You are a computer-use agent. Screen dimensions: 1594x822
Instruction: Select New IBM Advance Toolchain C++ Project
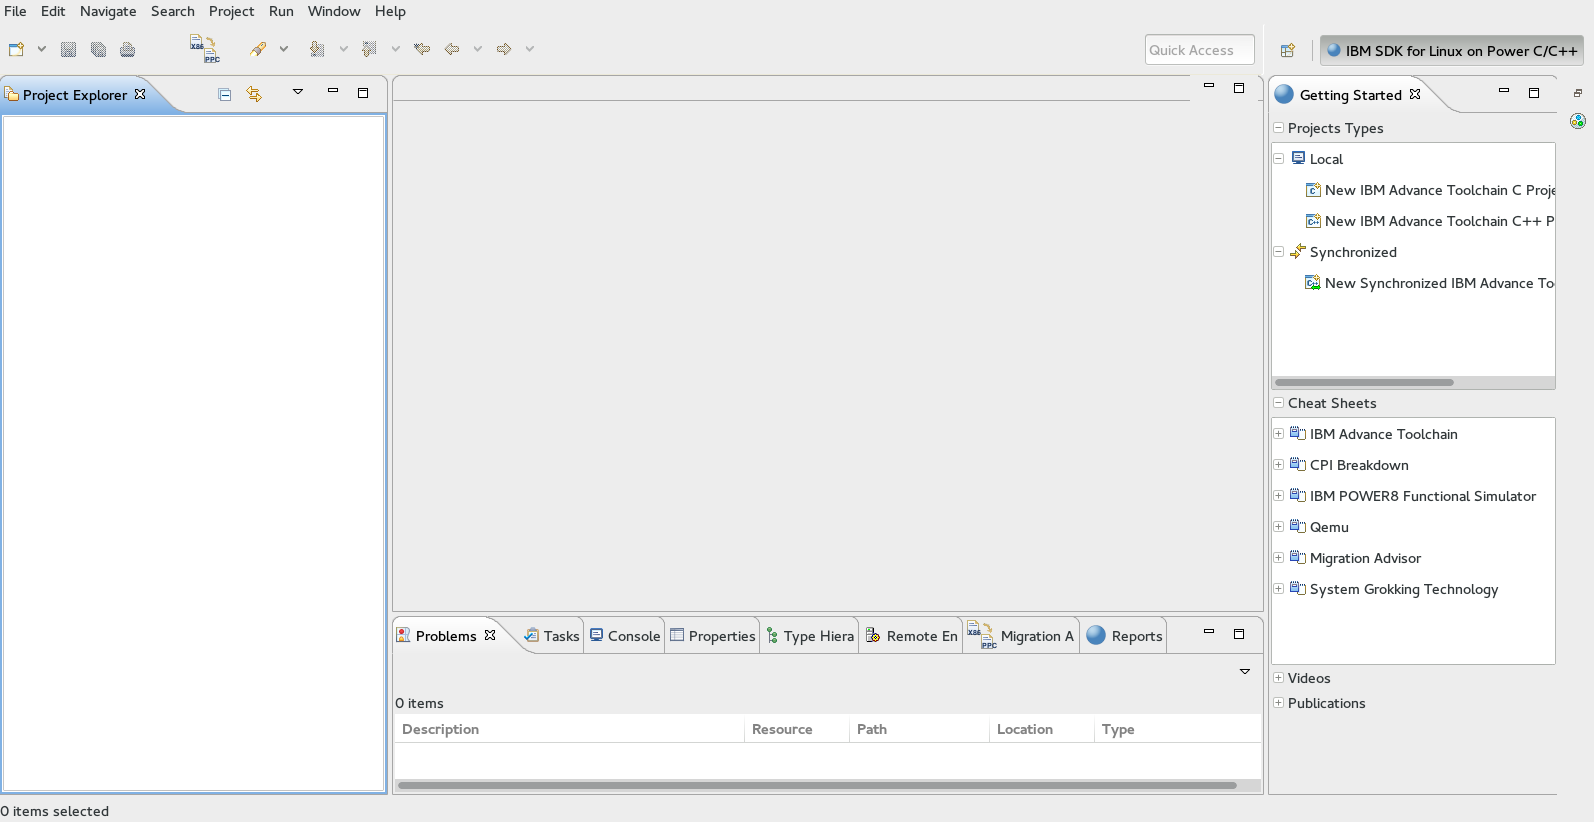pos(1431,221)
